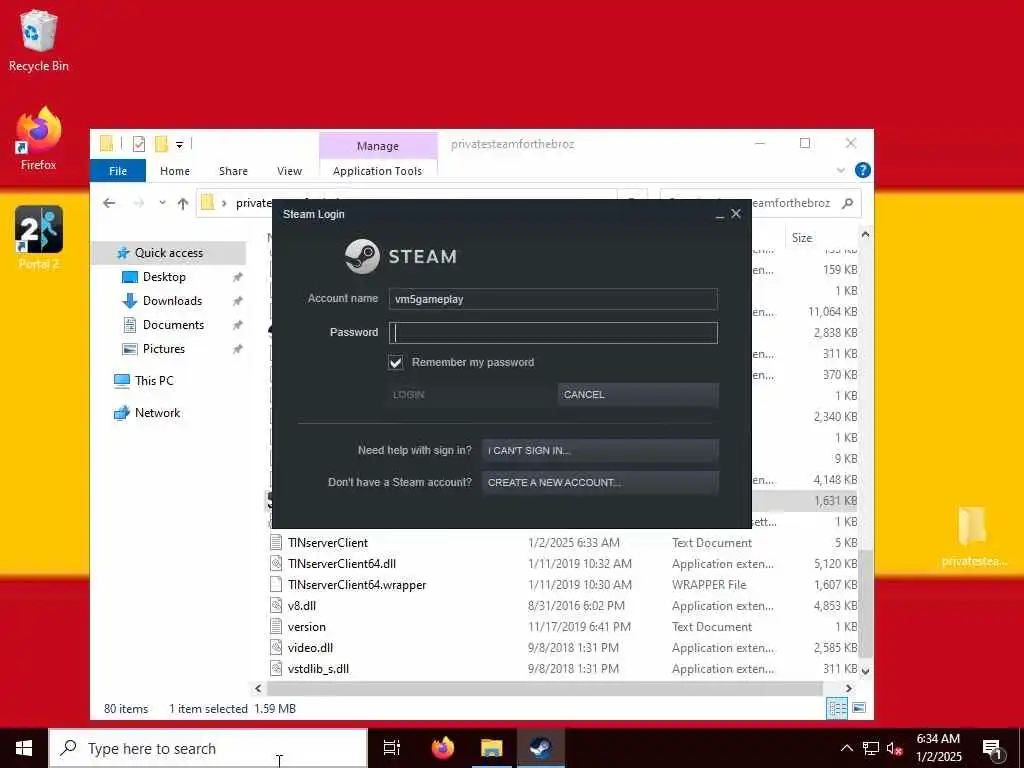Click the LOGIN button
Viewport: 1024px width, 768px height.
pyautogui.click(x=470, y=394)
